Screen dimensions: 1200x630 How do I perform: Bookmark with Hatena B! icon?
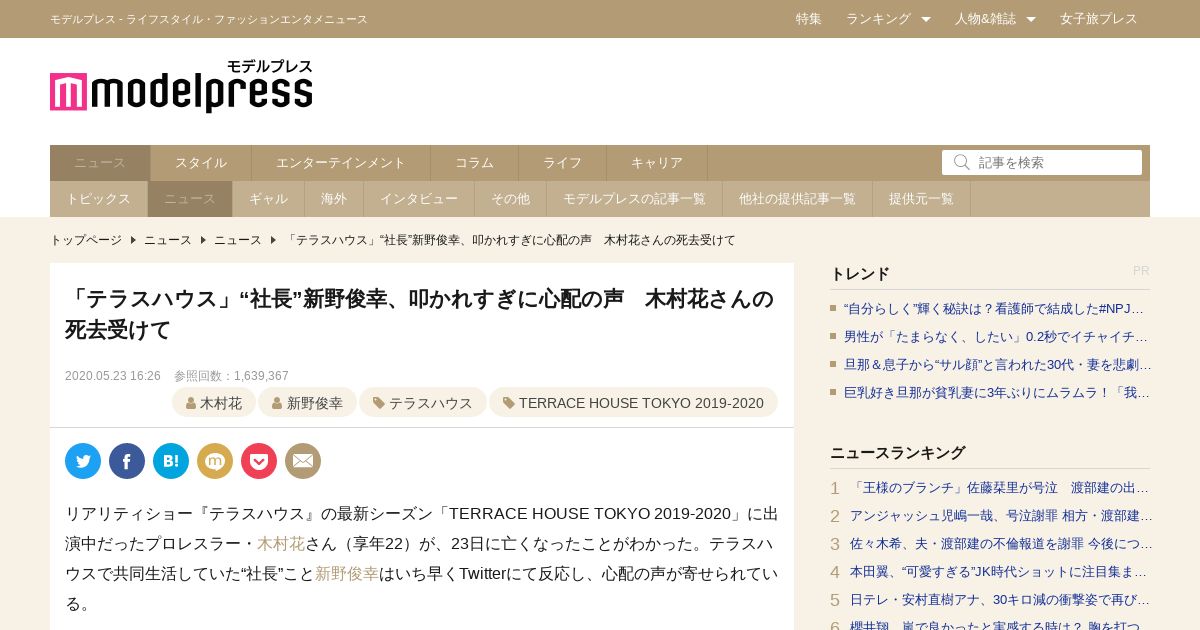pos(171,461)
